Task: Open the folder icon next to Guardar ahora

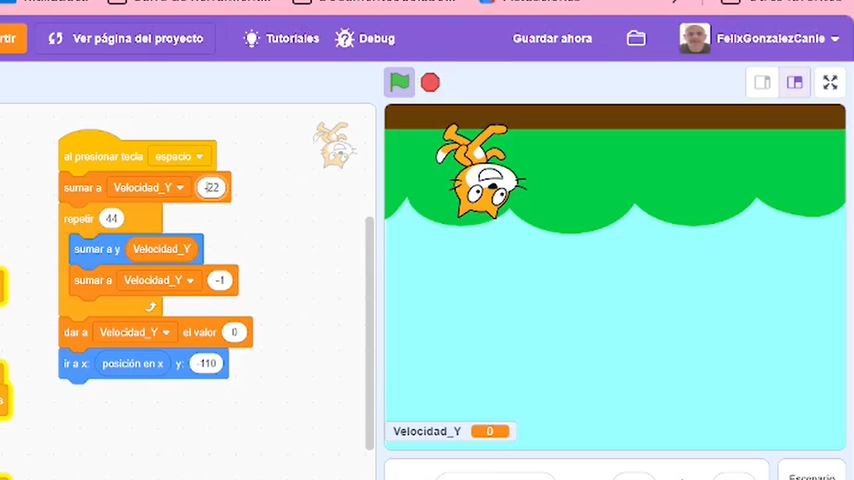Action: click(636, 39)
